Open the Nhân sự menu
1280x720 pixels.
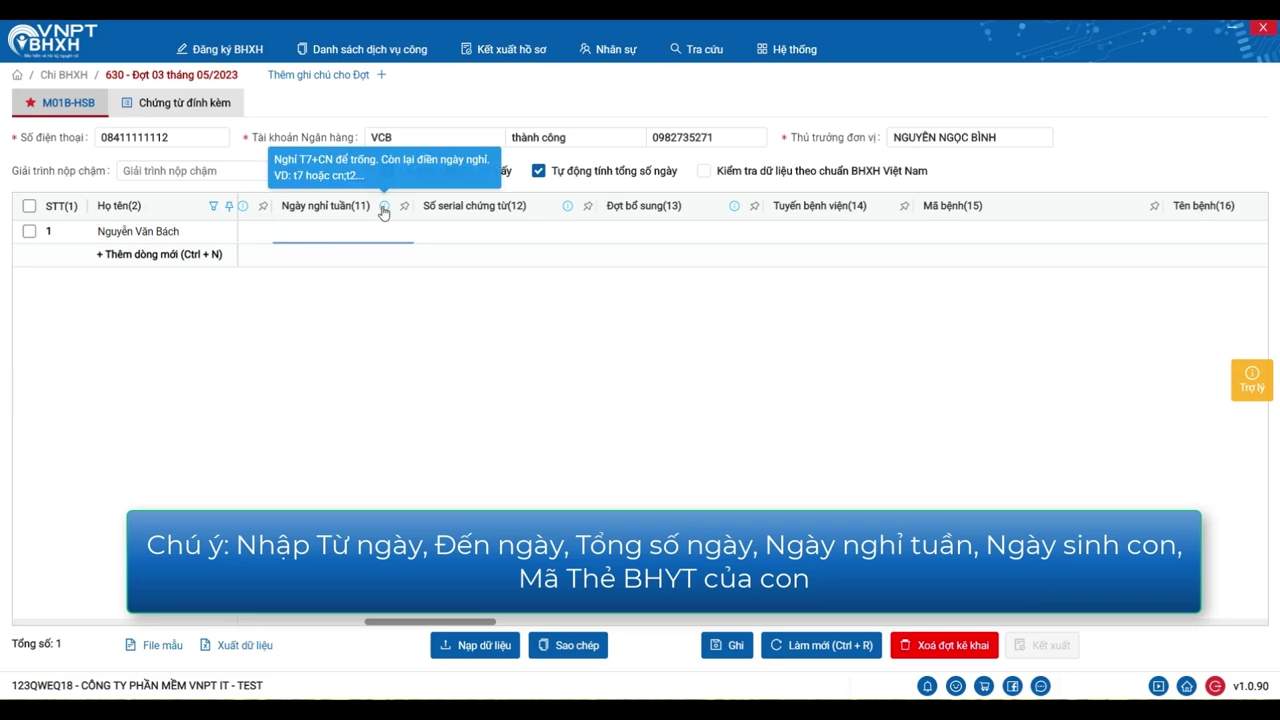(x=608, y=49)
